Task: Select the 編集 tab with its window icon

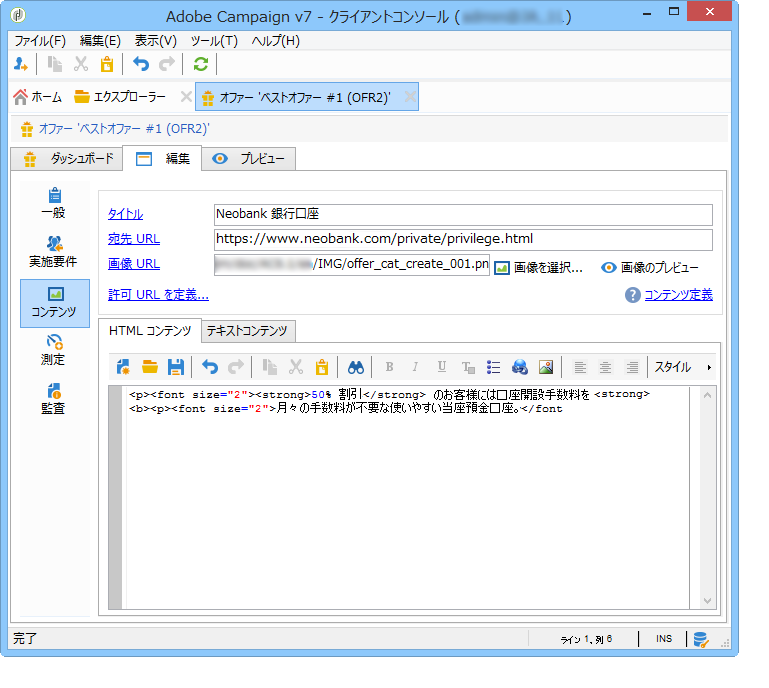Action: coord(162,159)
